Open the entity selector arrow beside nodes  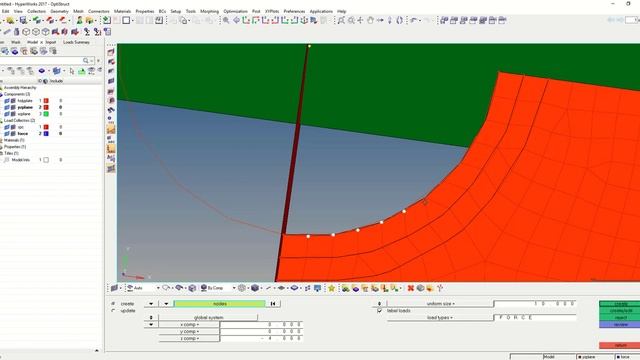point(166,304)
